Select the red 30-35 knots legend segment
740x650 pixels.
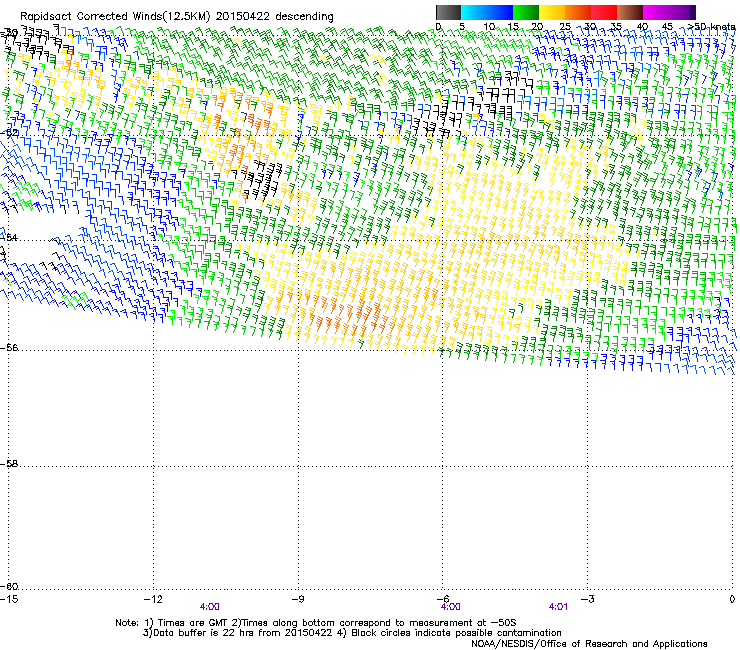pos(604,12)
